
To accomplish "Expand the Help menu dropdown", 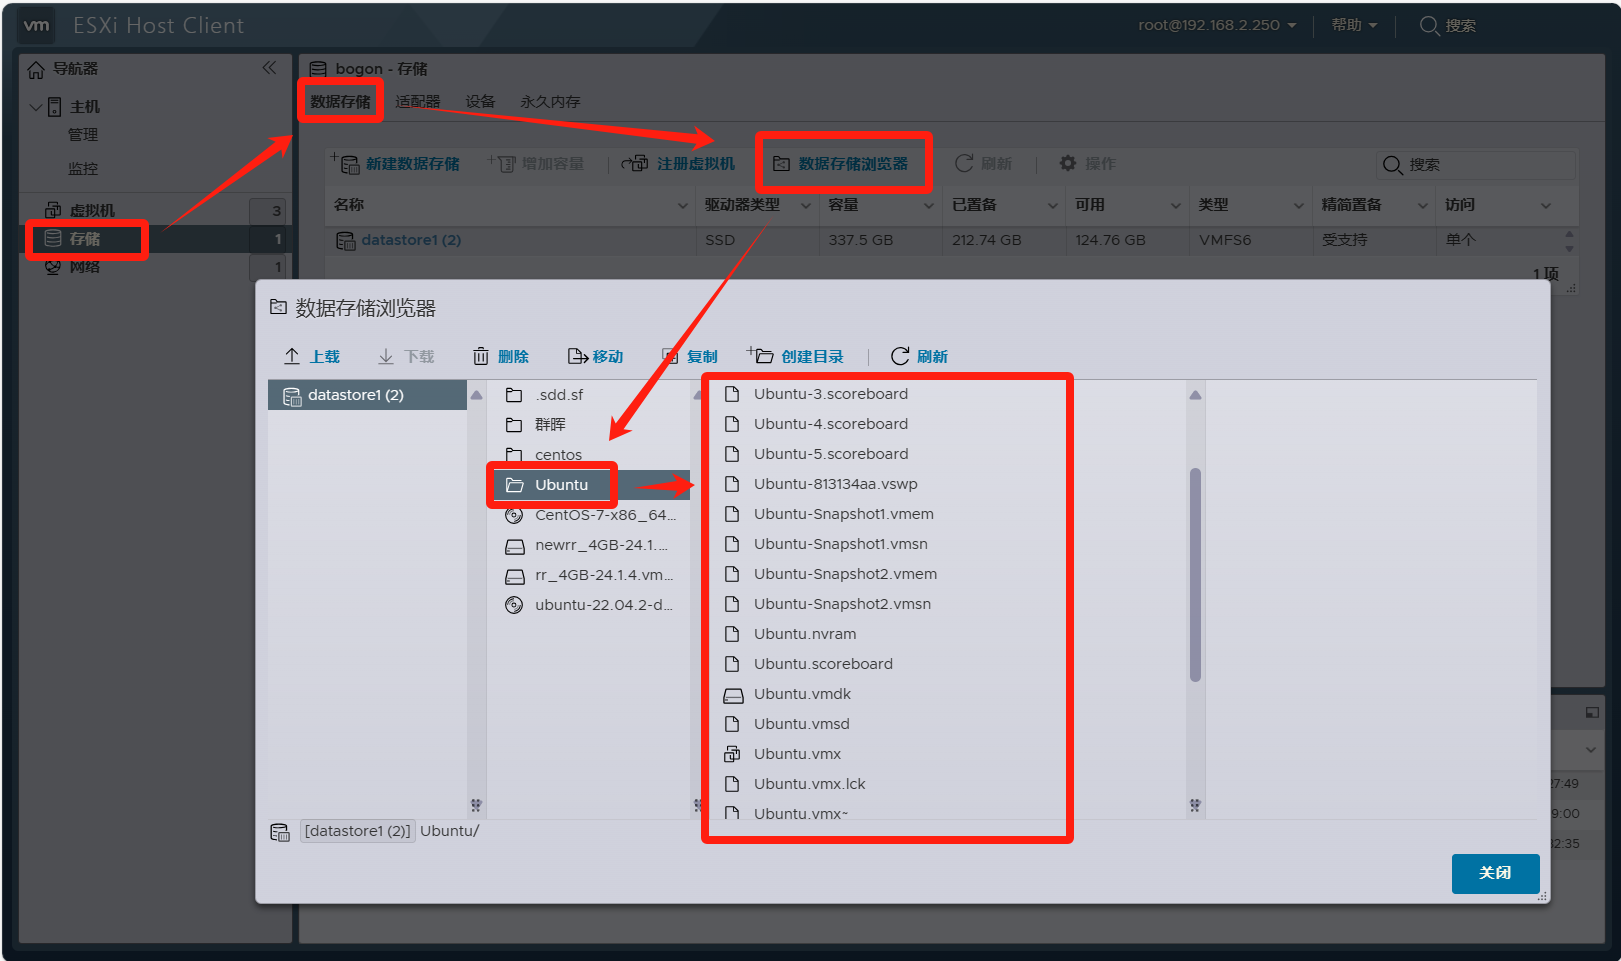I will pyautogui.click(x=1354, y=25).
